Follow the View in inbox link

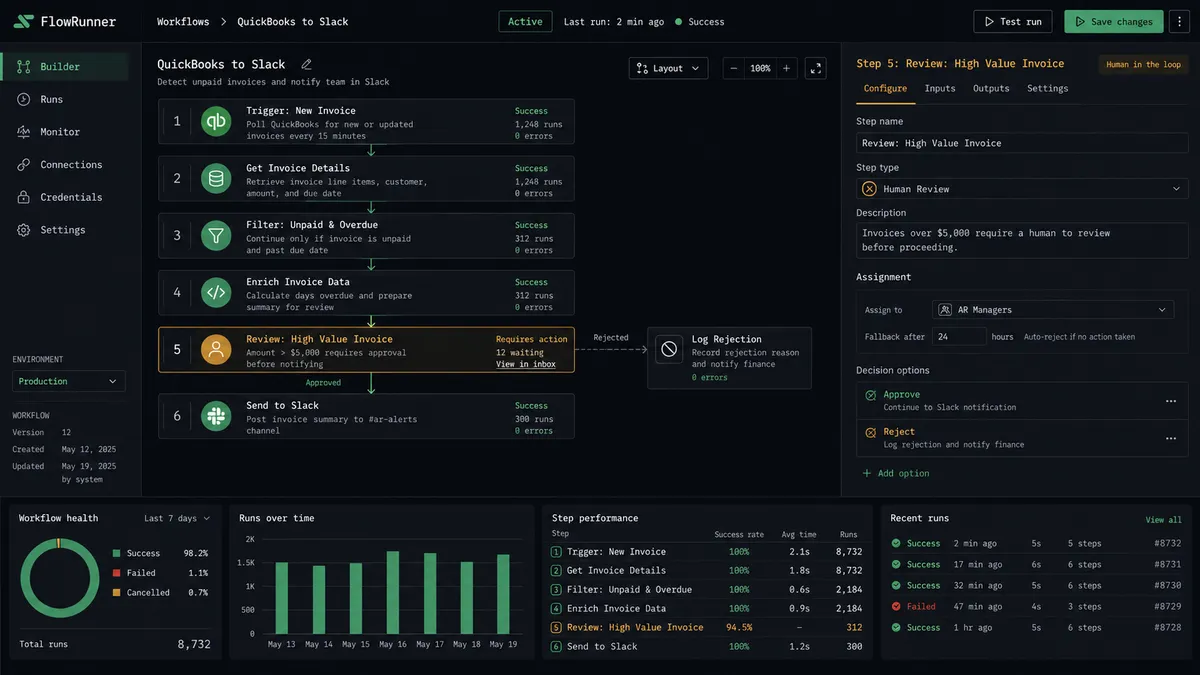526,364
